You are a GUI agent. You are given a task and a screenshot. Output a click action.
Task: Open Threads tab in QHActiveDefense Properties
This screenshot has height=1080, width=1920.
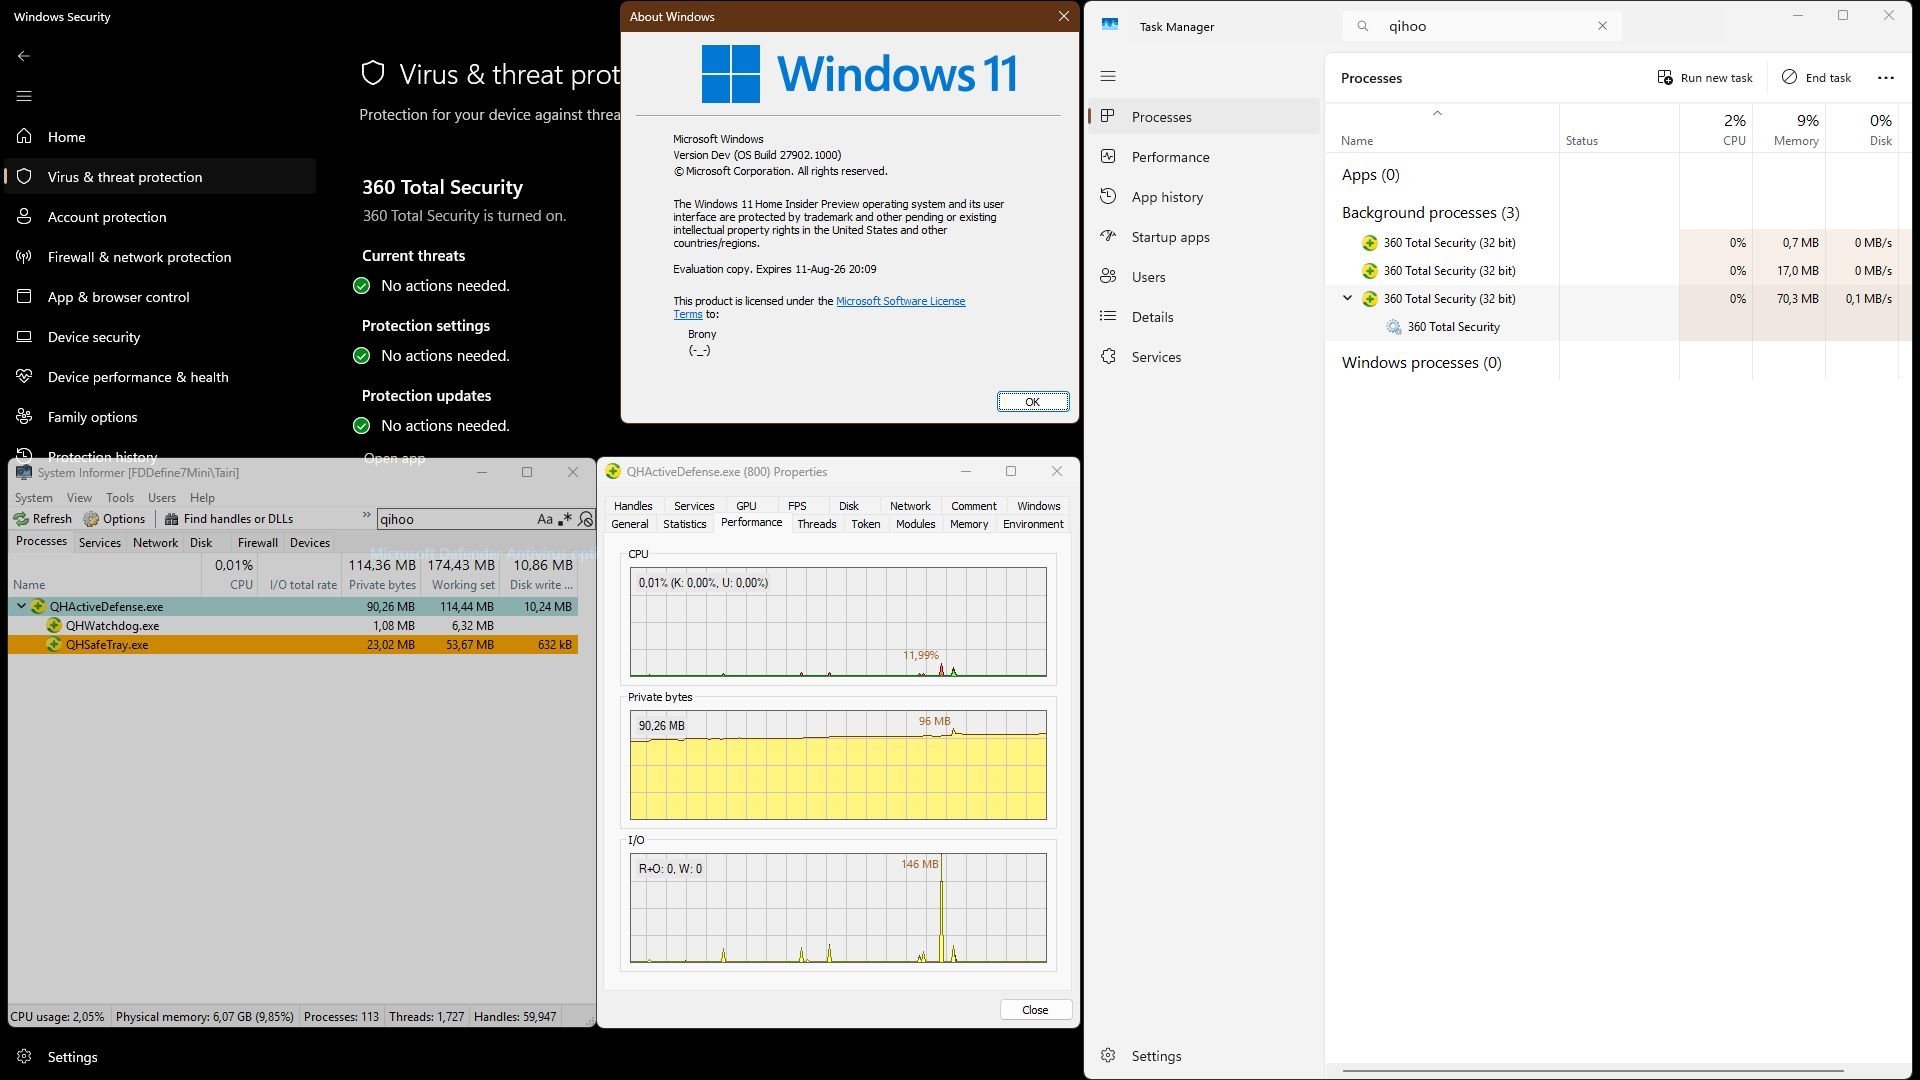tap(817, 524)
